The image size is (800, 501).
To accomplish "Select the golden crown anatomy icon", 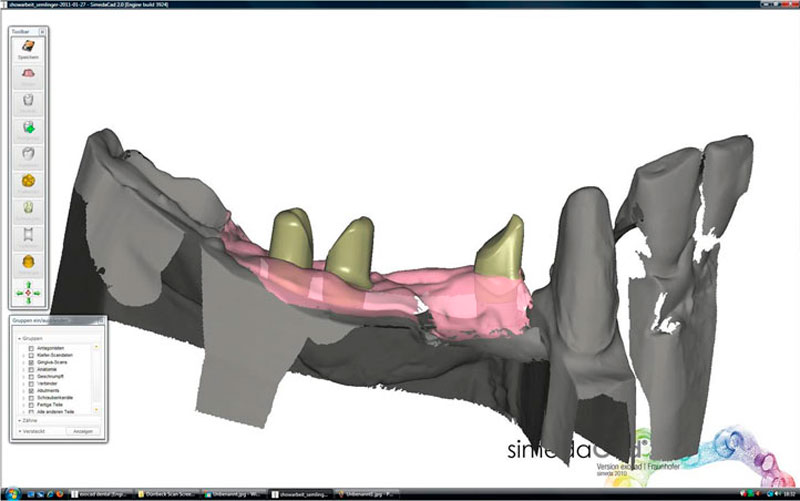I will click(28, 181).
